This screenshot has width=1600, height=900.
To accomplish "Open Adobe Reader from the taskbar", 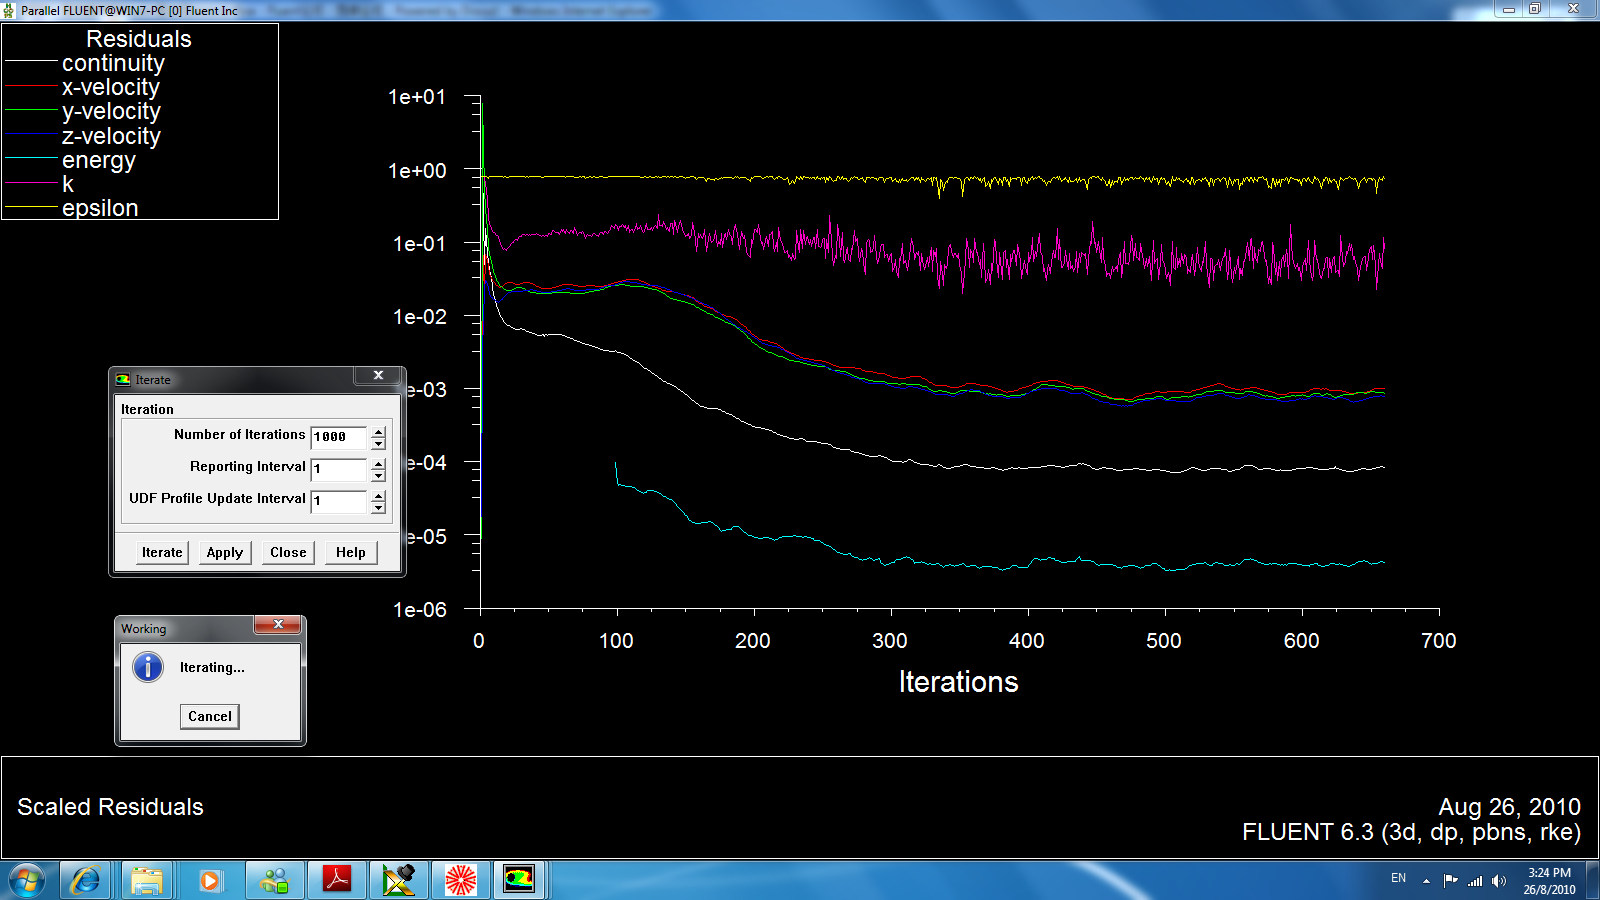I will [337, 880].
